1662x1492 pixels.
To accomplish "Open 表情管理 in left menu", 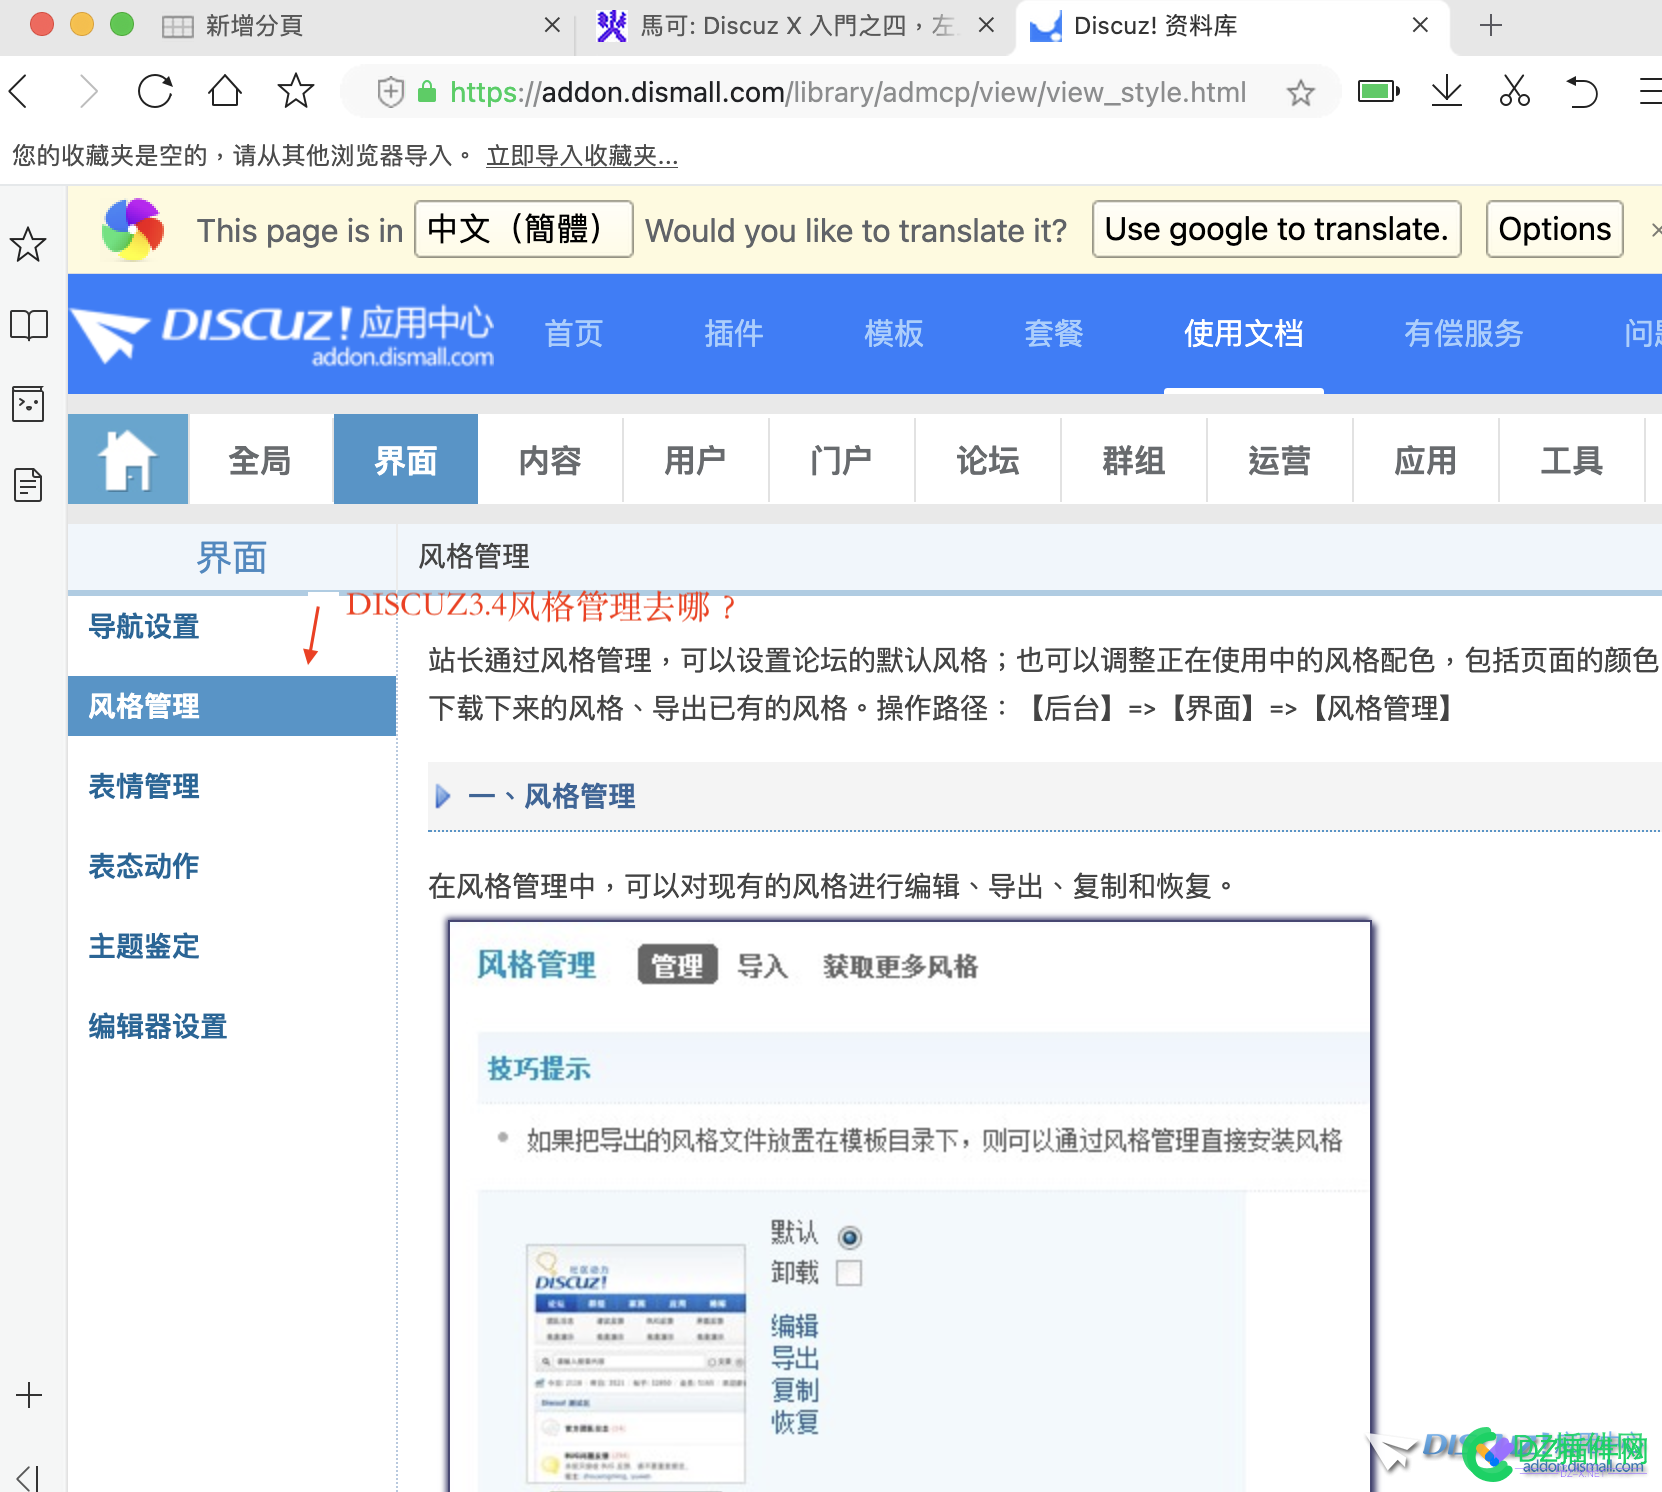I will tap(144, 786).
